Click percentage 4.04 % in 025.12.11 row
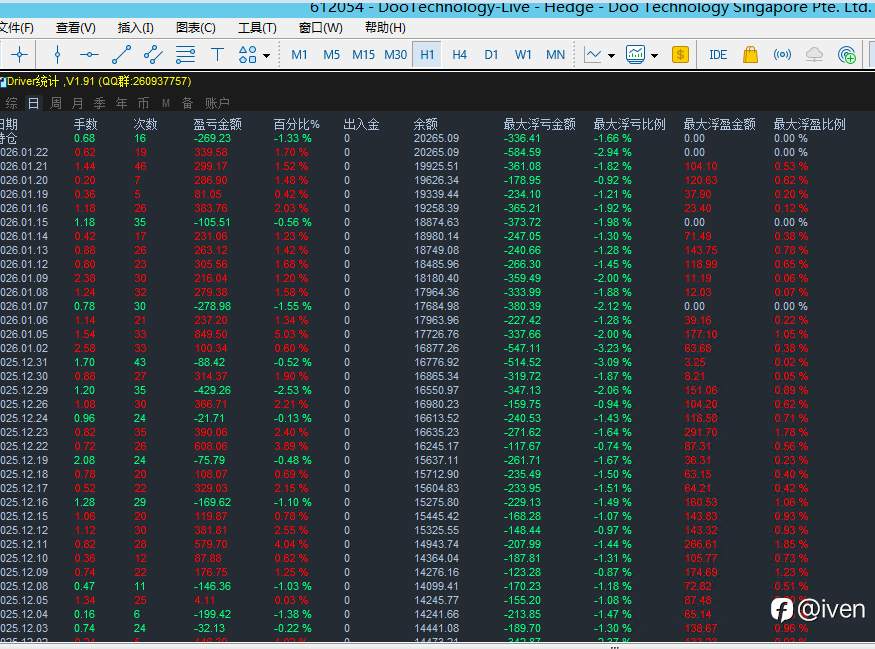875x649 pixels. coord(291,544)
